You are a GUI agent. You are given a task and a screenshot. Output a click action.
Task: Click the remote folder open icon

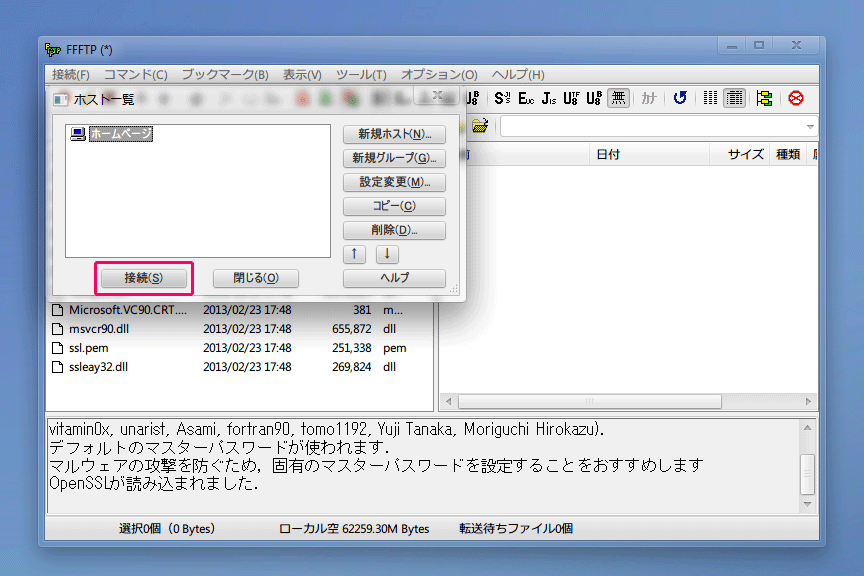click(x=480, y=126)
